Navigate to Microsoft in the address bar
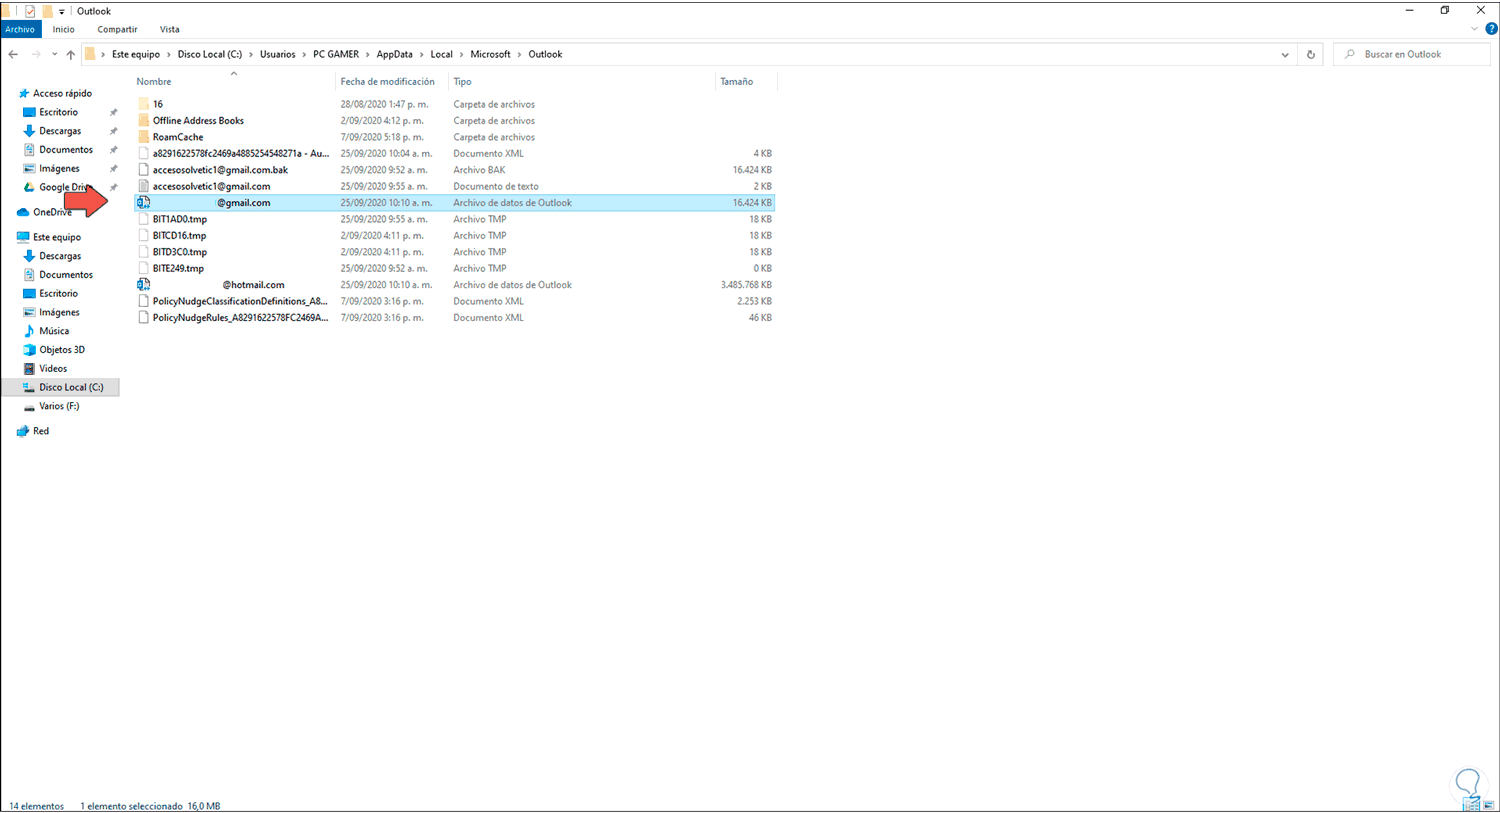Image resolution: width=1500 pixels, height=813 pixels. click(490, 54)
